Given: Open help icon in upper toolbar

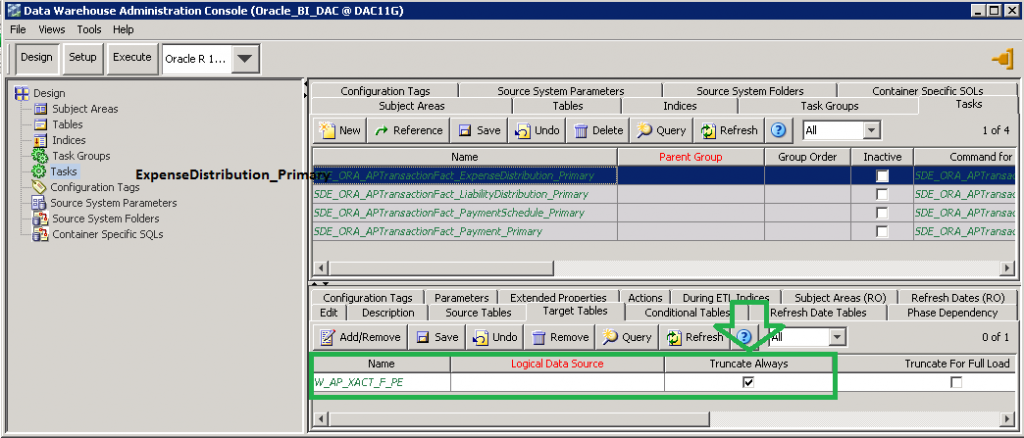Looking at the screenshot, I should pos(777,131).
